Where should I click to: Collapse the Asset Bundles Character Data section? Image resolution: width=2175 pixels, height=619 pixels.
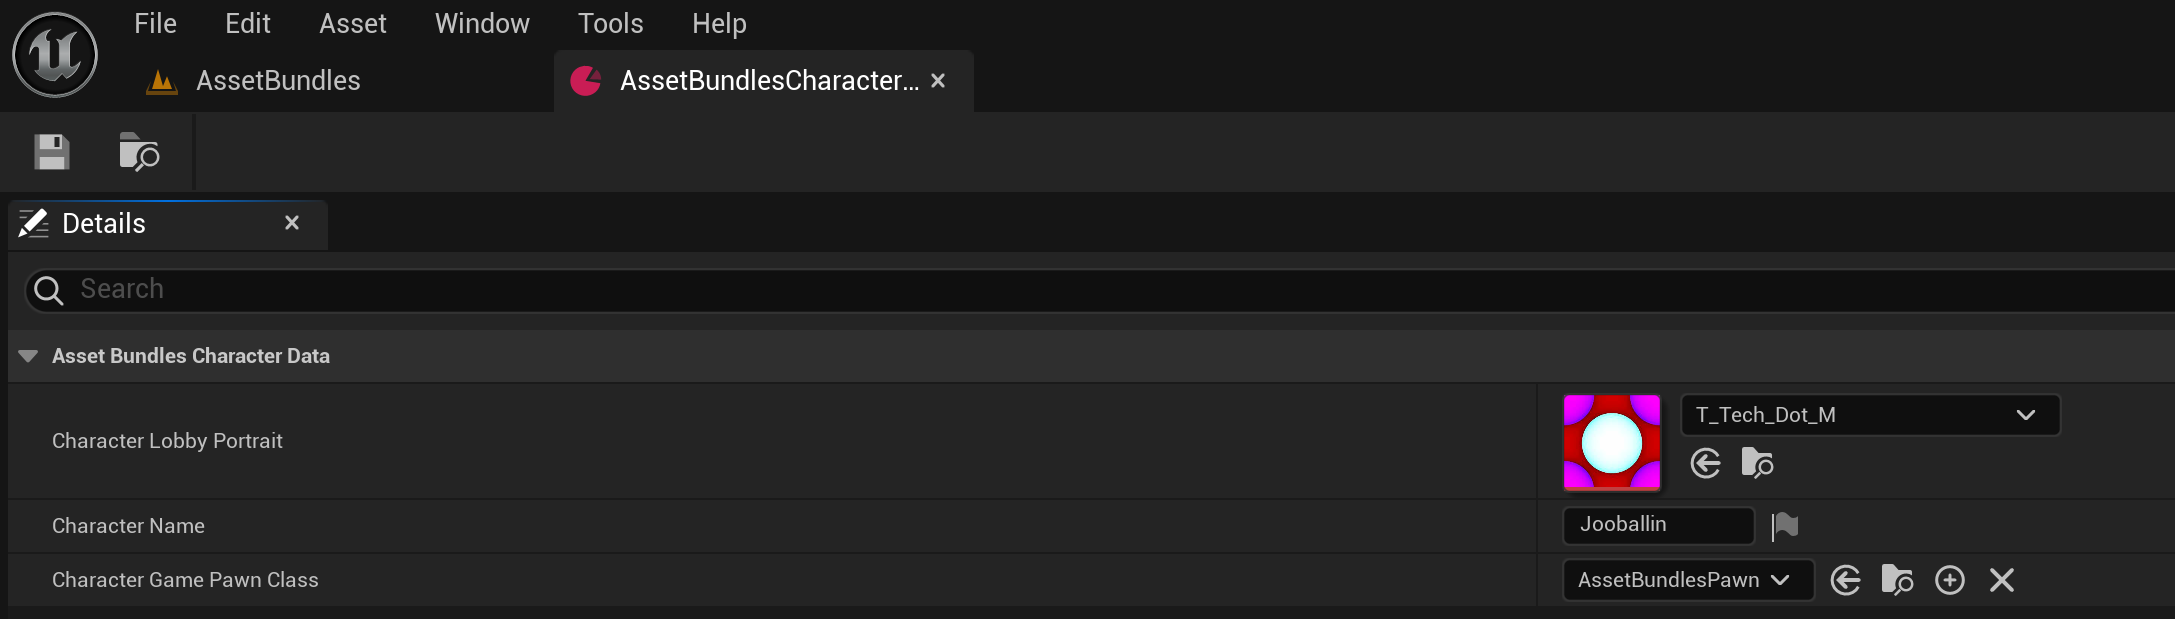pyautogui.click(x=26, y=355)
